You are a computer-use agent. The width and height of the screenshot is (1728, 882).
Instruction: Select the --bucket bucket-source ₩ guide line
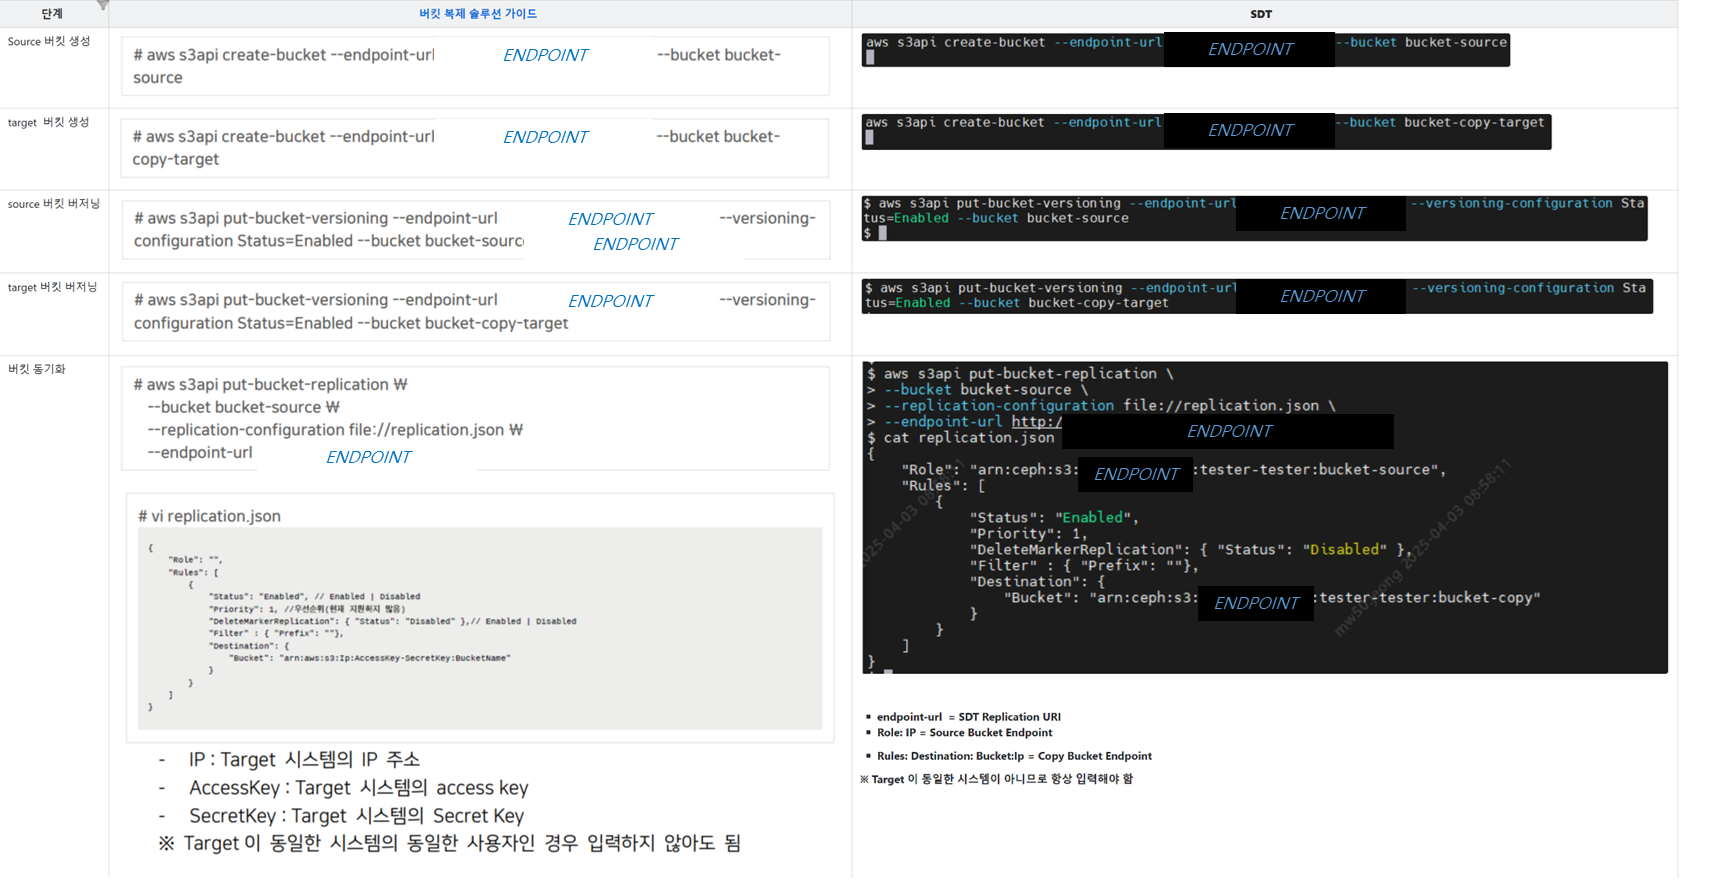(x=243, y=408)
